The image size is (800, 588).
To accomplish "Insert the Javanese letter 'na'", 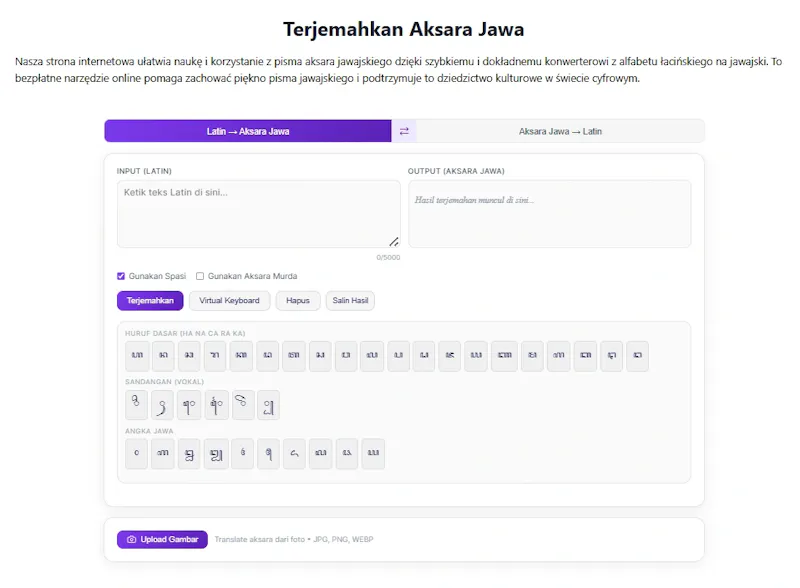I will 163,356.
